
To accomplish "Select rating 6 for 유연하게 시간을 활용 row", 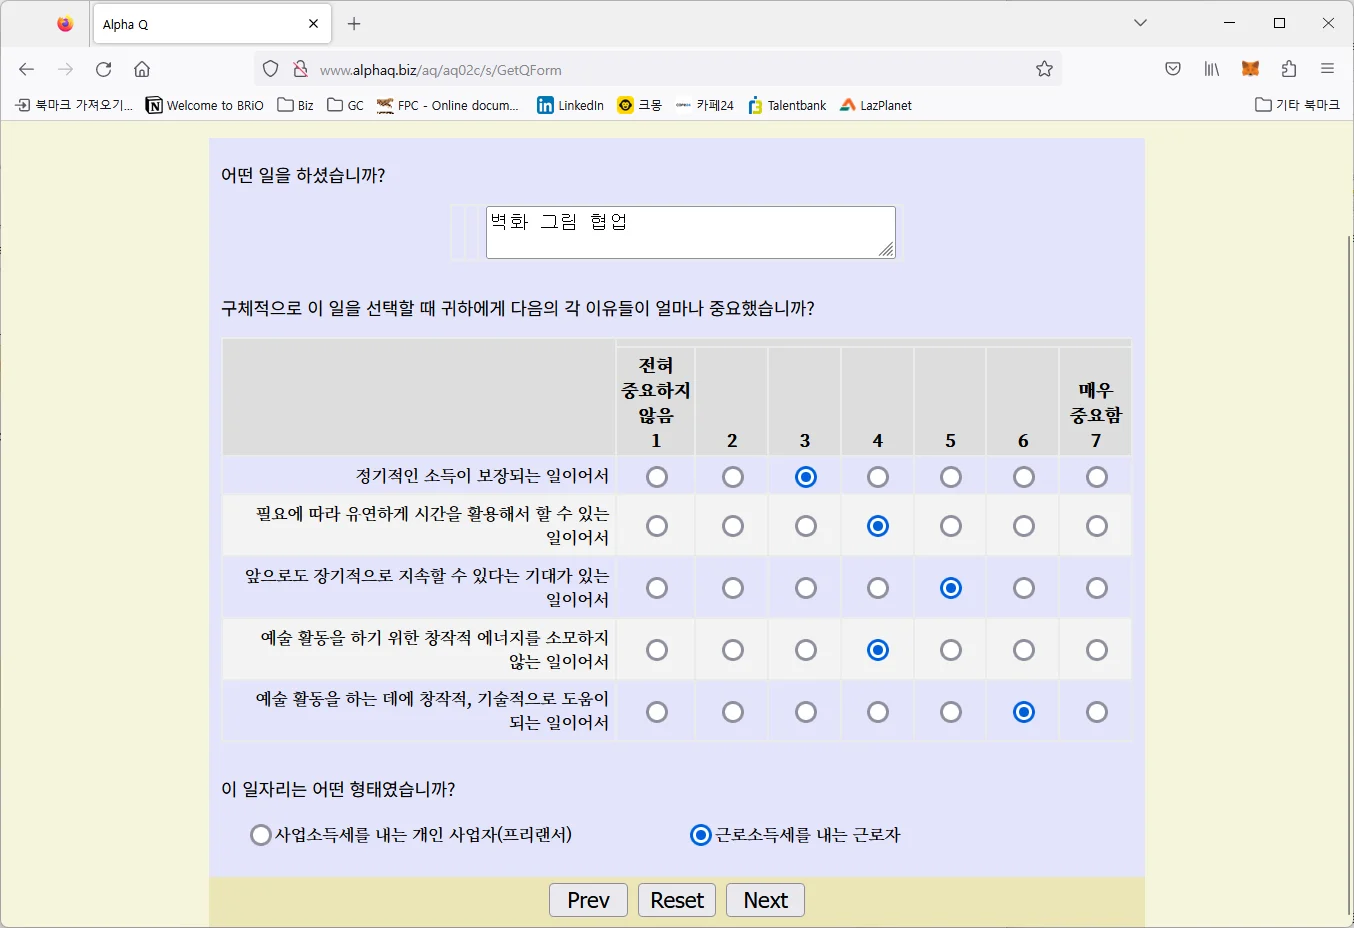I will 1024,526.
